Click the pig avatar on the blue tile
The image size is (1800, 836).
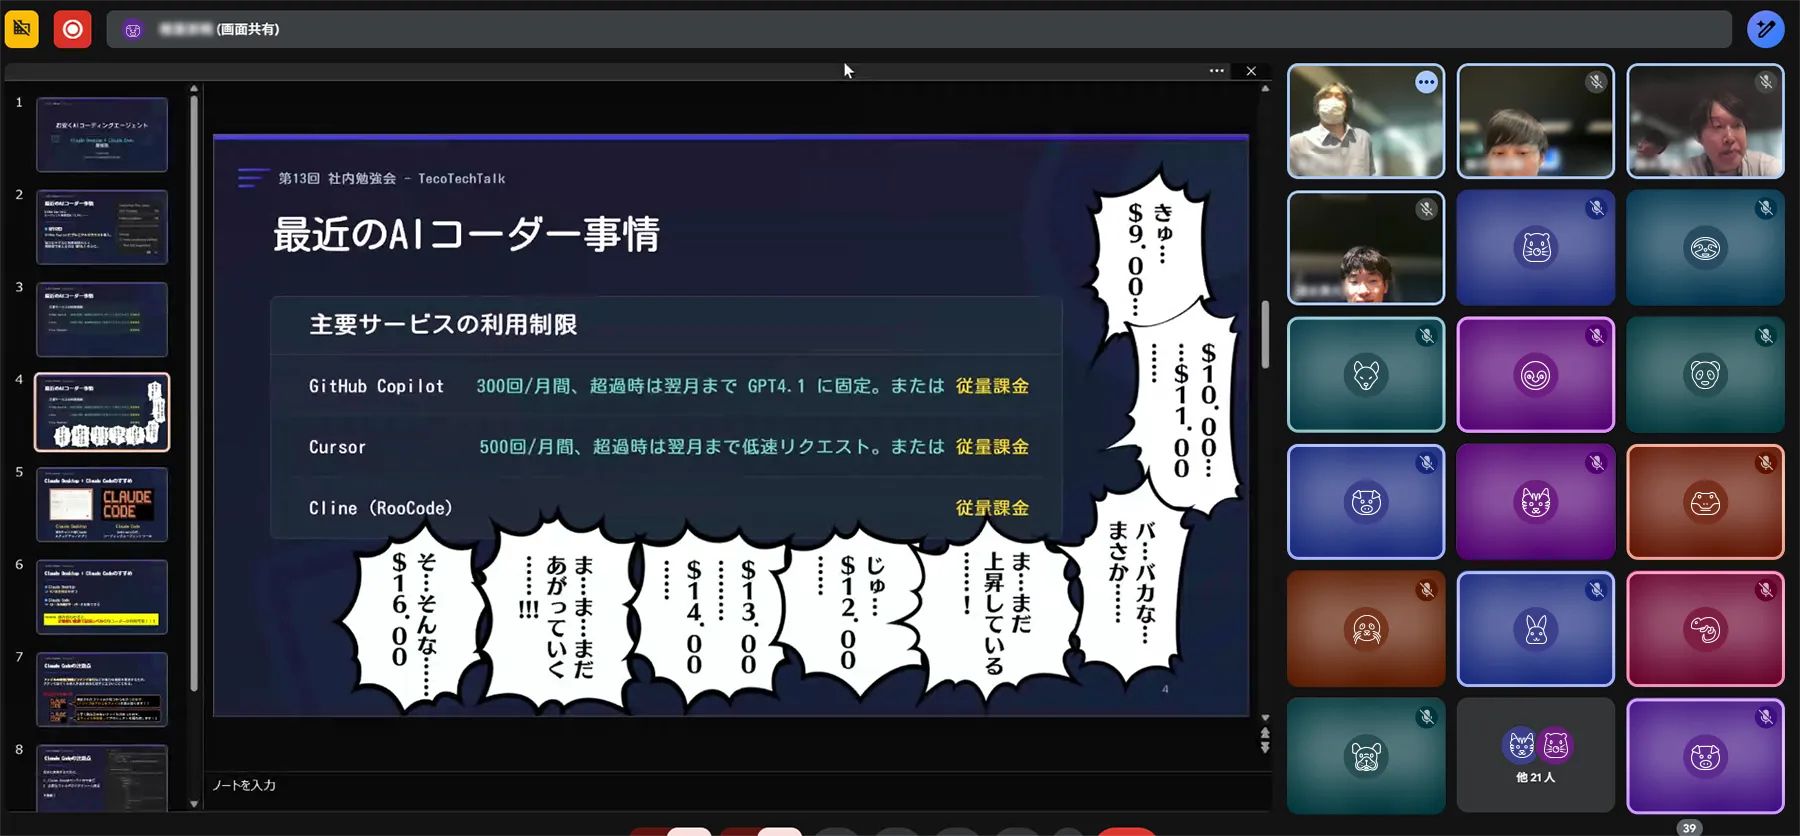(1366, 502)
